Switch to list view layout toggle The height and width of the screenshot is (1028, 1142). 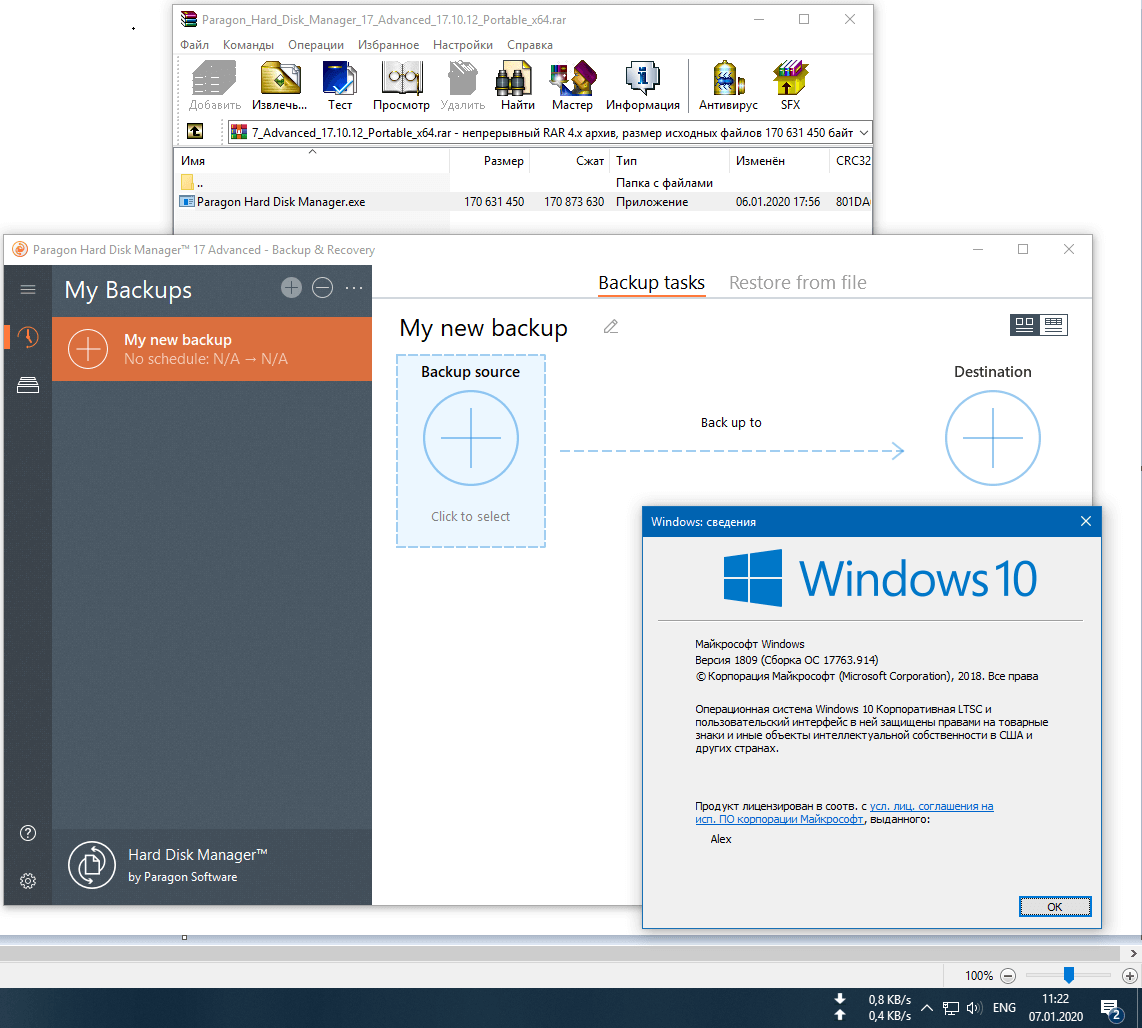1053,324
